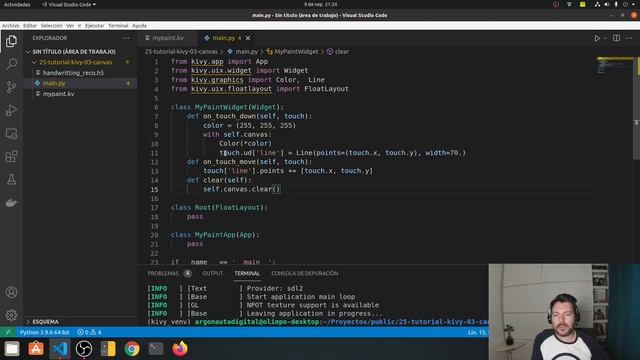The image size is (640, 360).
Task: Open the Search view icon
Action: pyautogui.click(x=11, y=64)
